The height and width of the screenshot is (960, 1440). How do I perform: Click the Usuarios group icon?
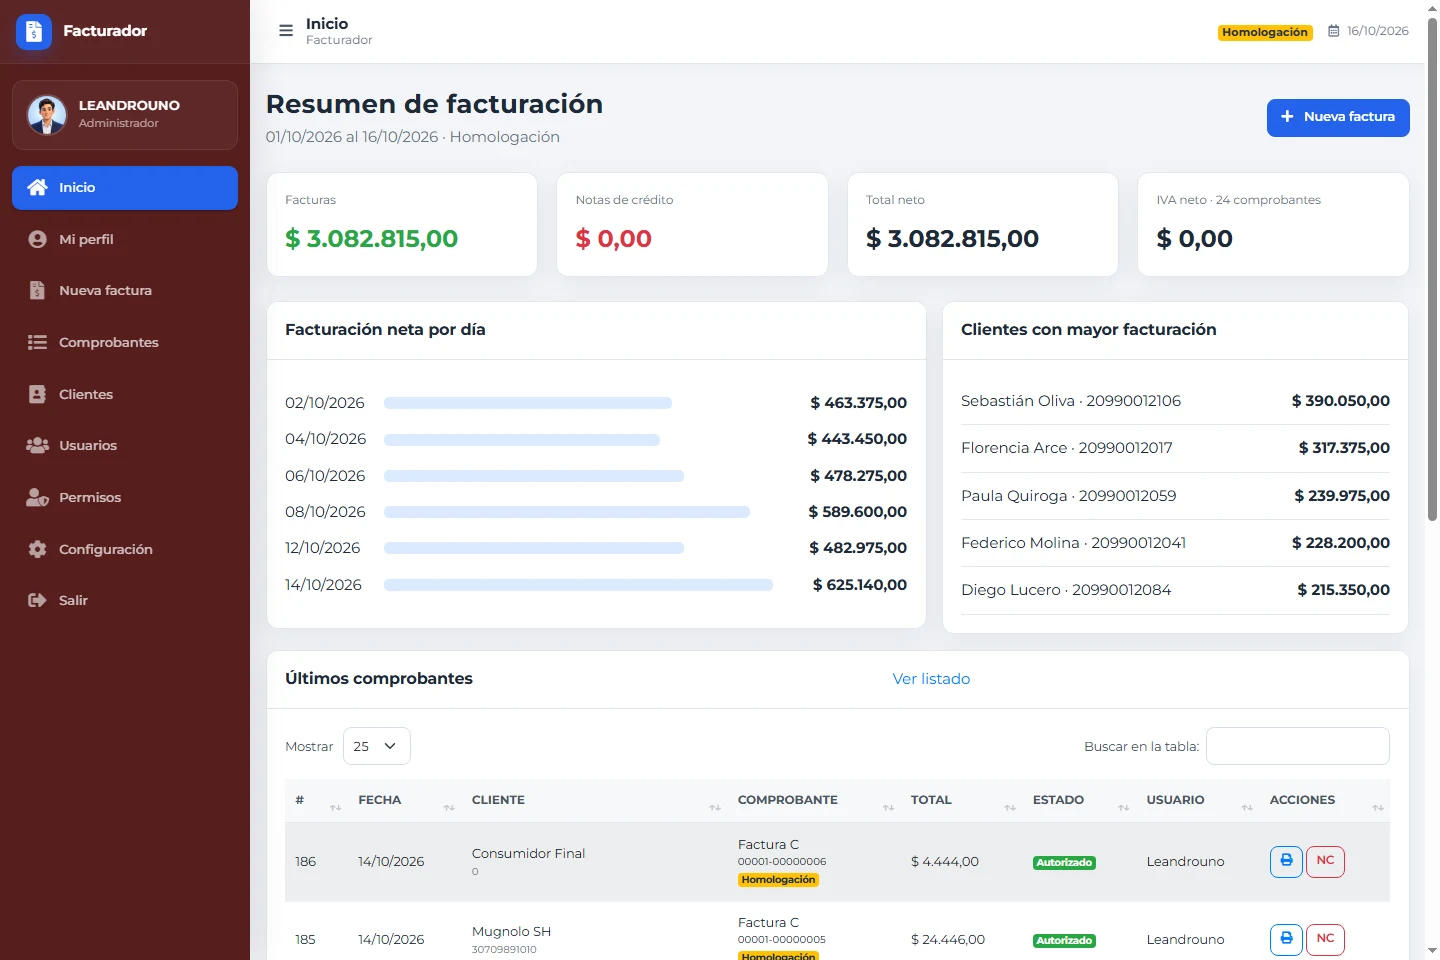pos(37,446)
